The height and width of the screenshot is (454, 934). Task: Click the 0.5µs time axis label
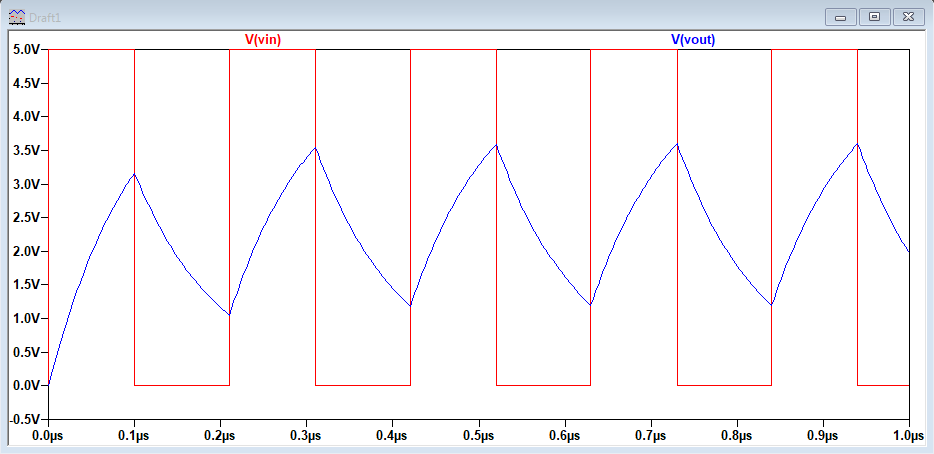479,436
